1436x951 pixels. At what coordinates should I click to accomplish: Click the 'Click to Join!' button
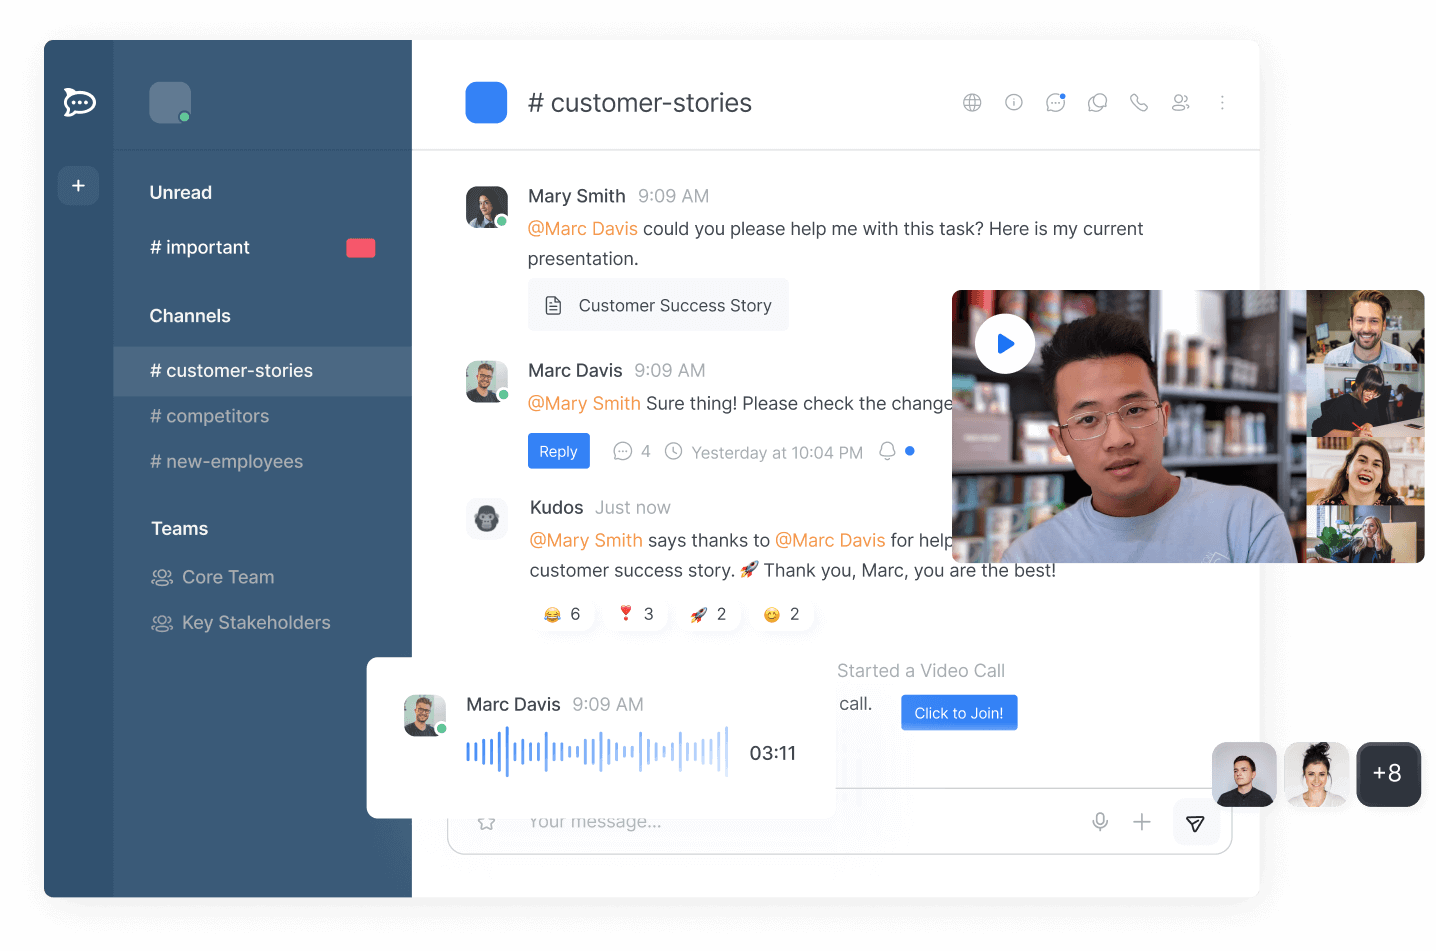click(958, 713)
